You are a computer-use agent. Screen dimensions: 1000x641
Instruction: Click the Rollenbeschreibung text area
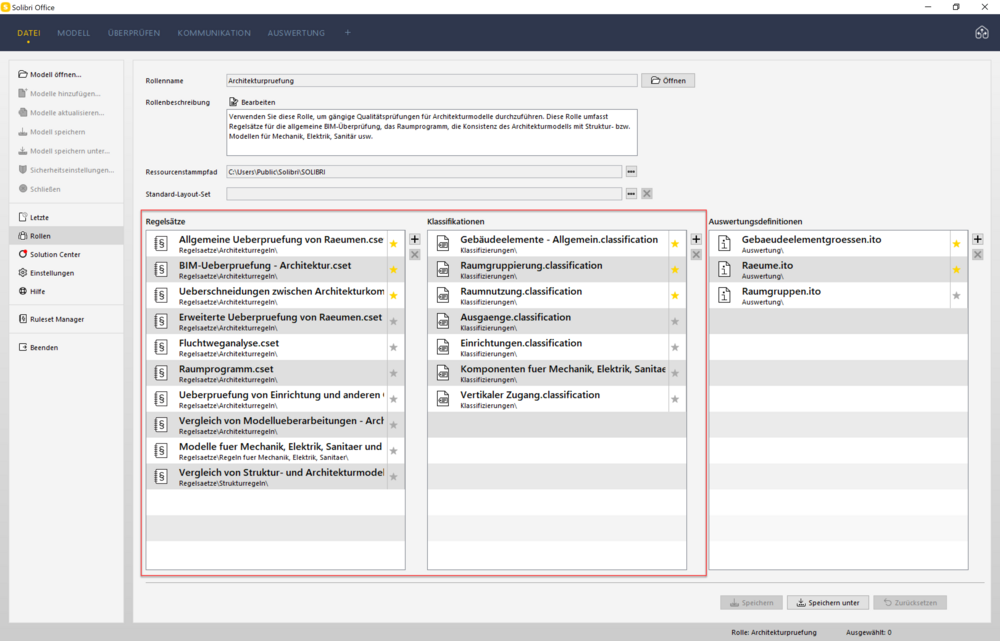pos(431,132)
